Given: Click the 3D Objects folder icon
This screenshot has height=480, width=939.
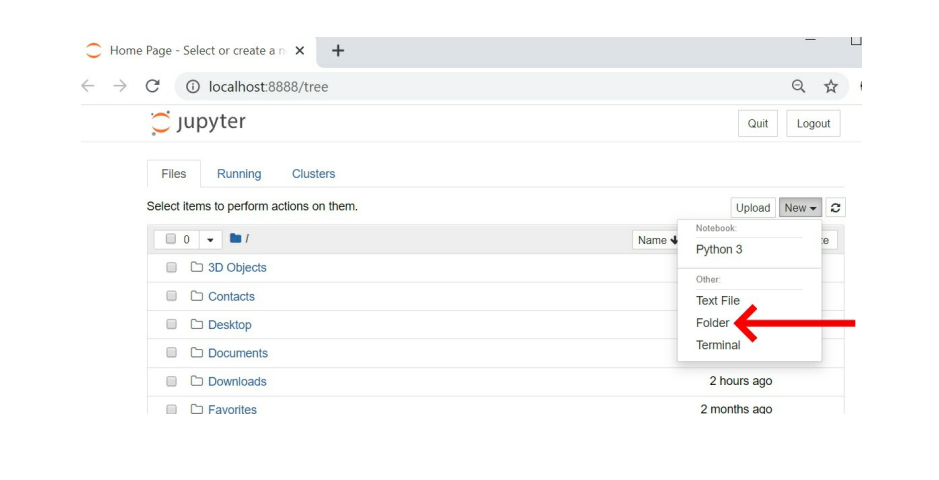Looking at the screenshot, I should 196,267.
